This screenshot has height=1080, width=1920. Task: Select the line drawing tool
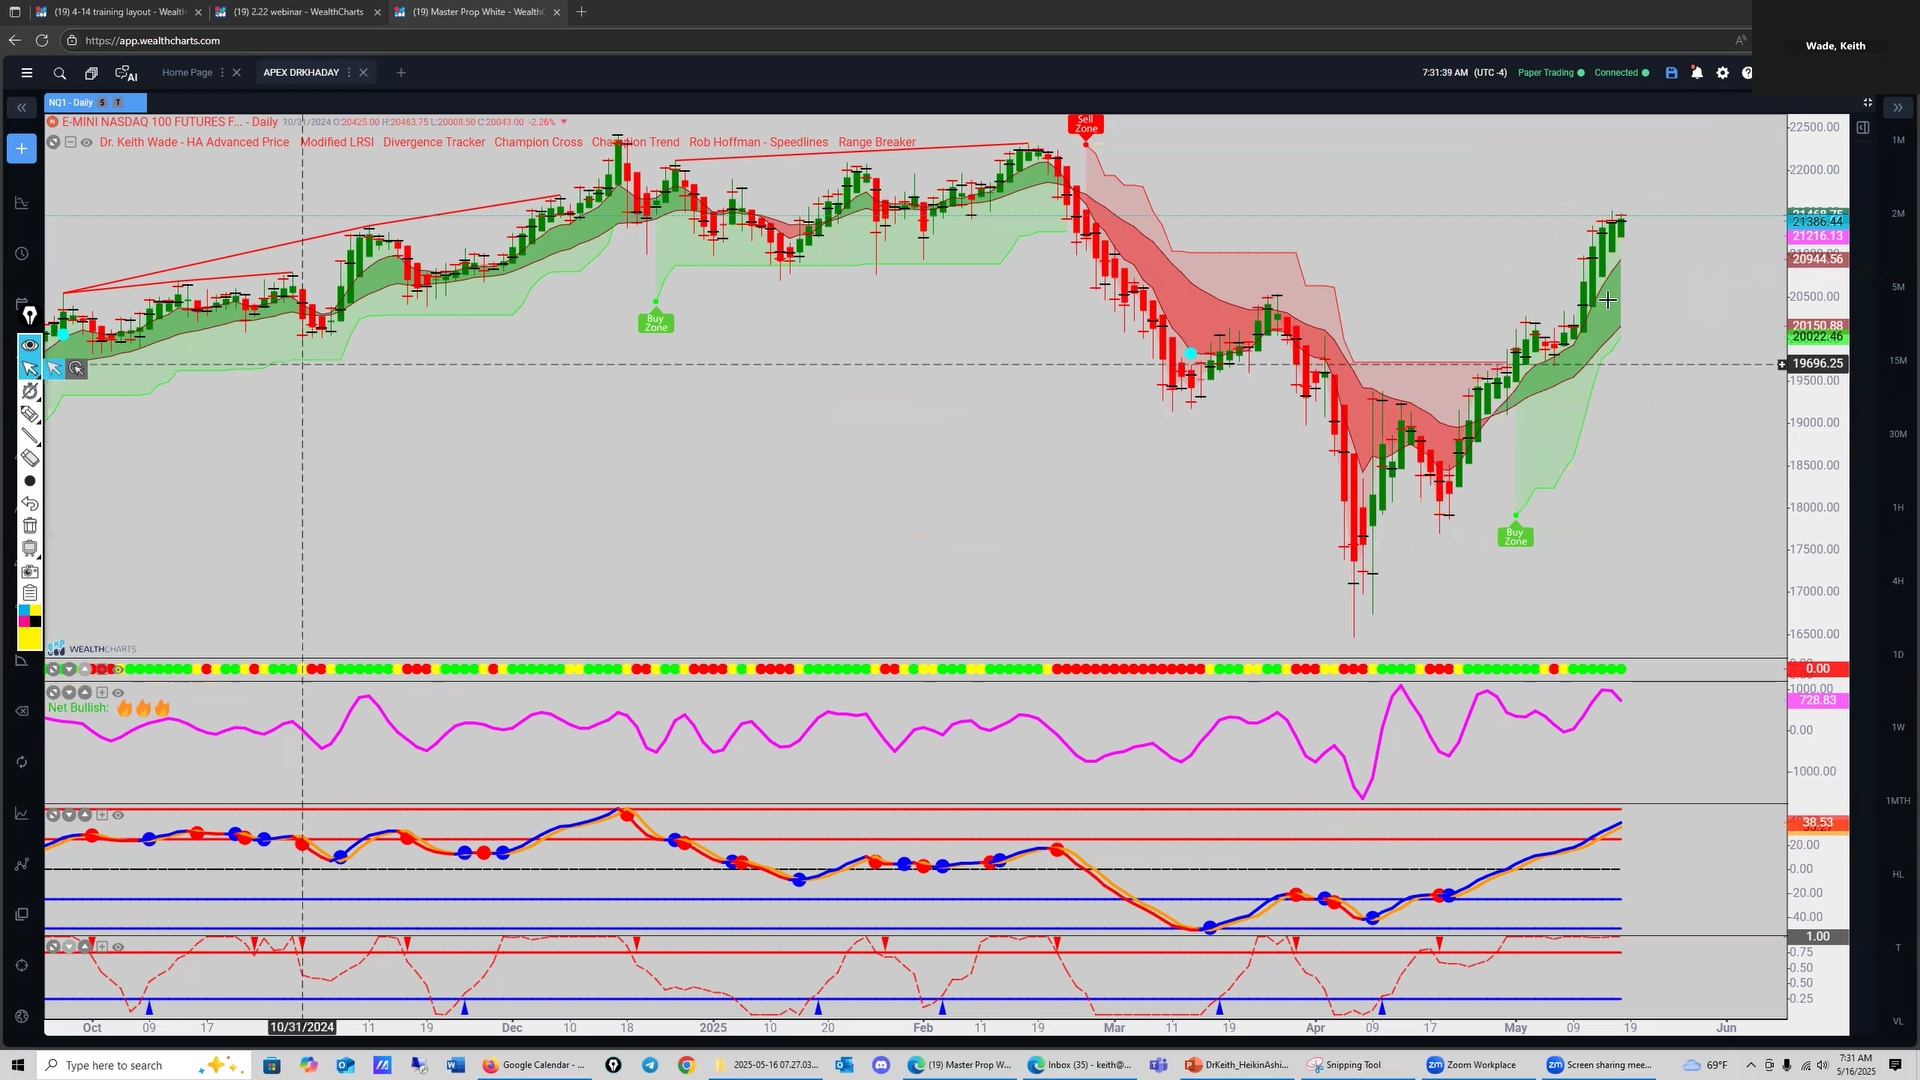[x=30, y=436]
